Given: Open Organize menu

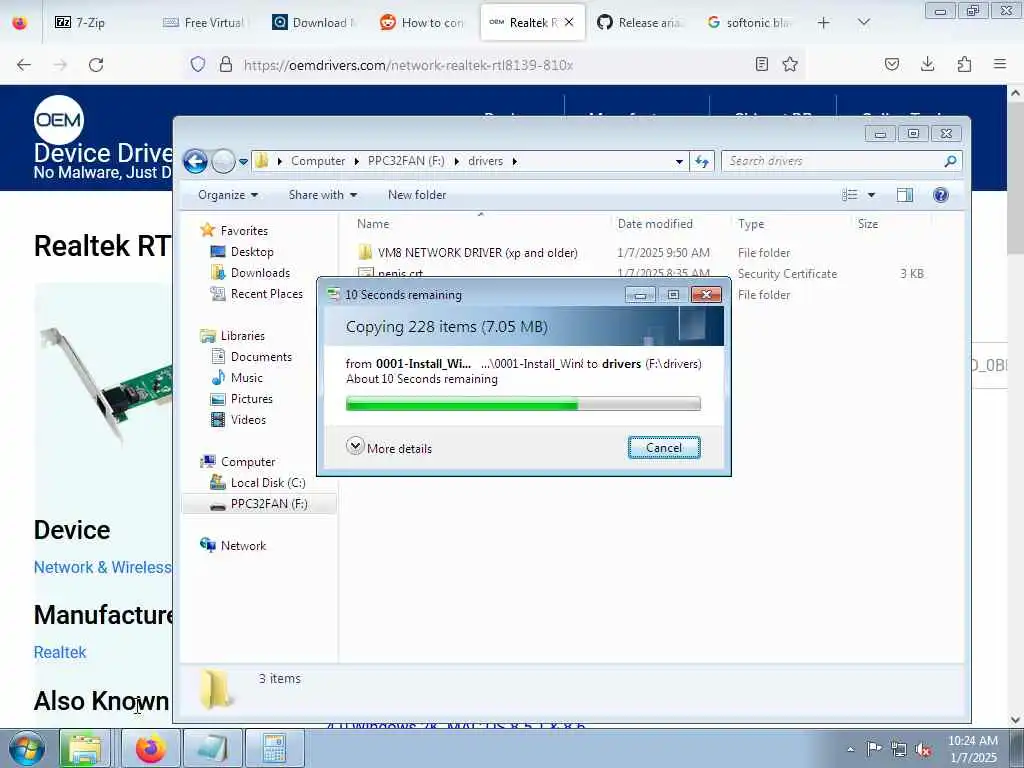Looking at the screenshot, I should tap(228, 195).
